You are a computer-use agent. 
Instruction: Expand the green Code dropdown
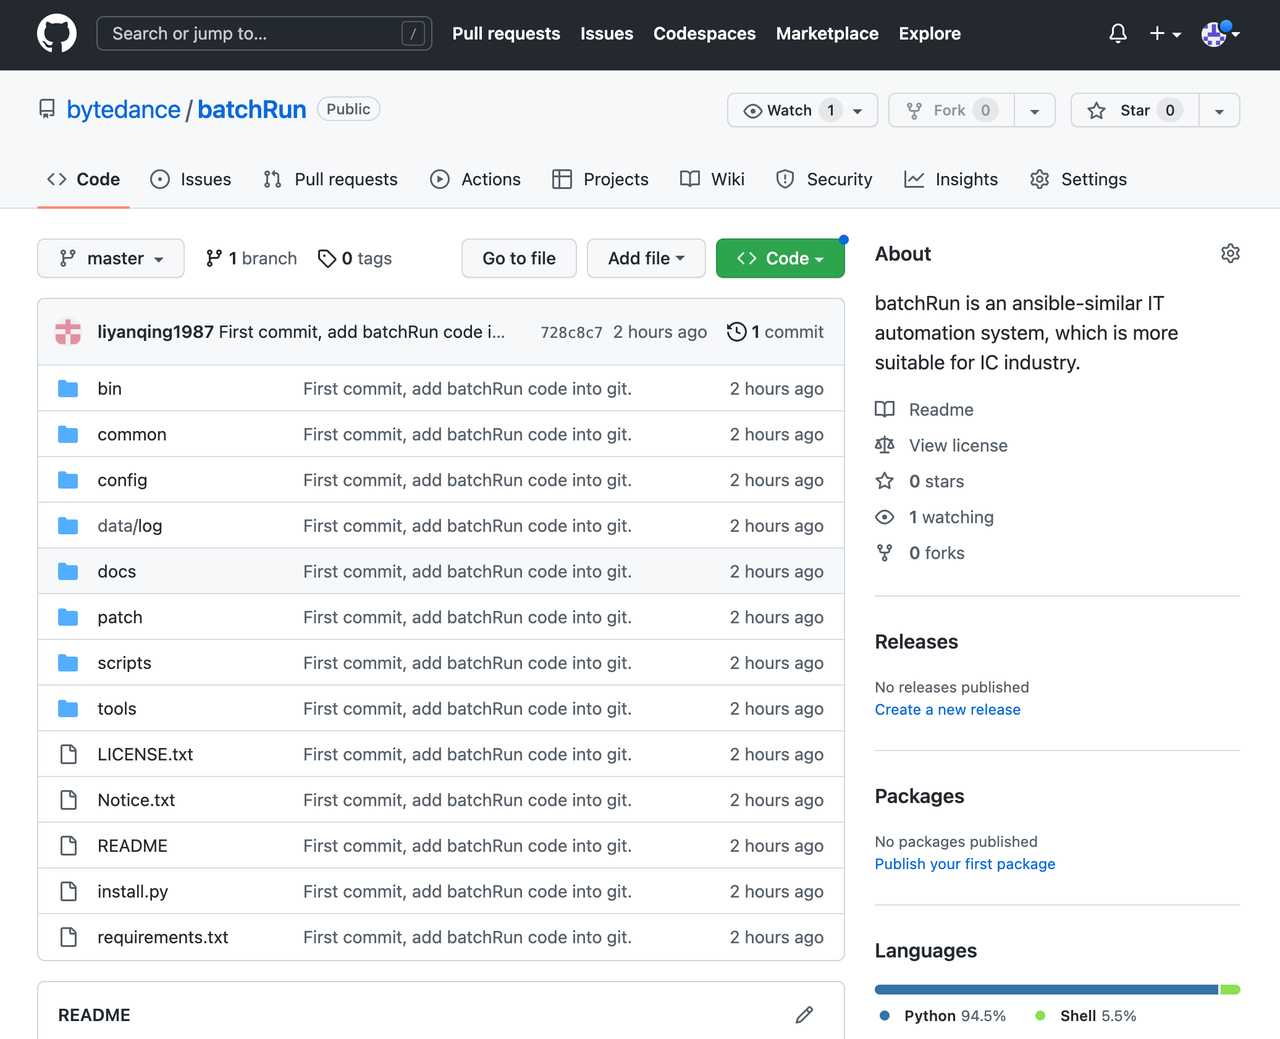pos(780,259)
